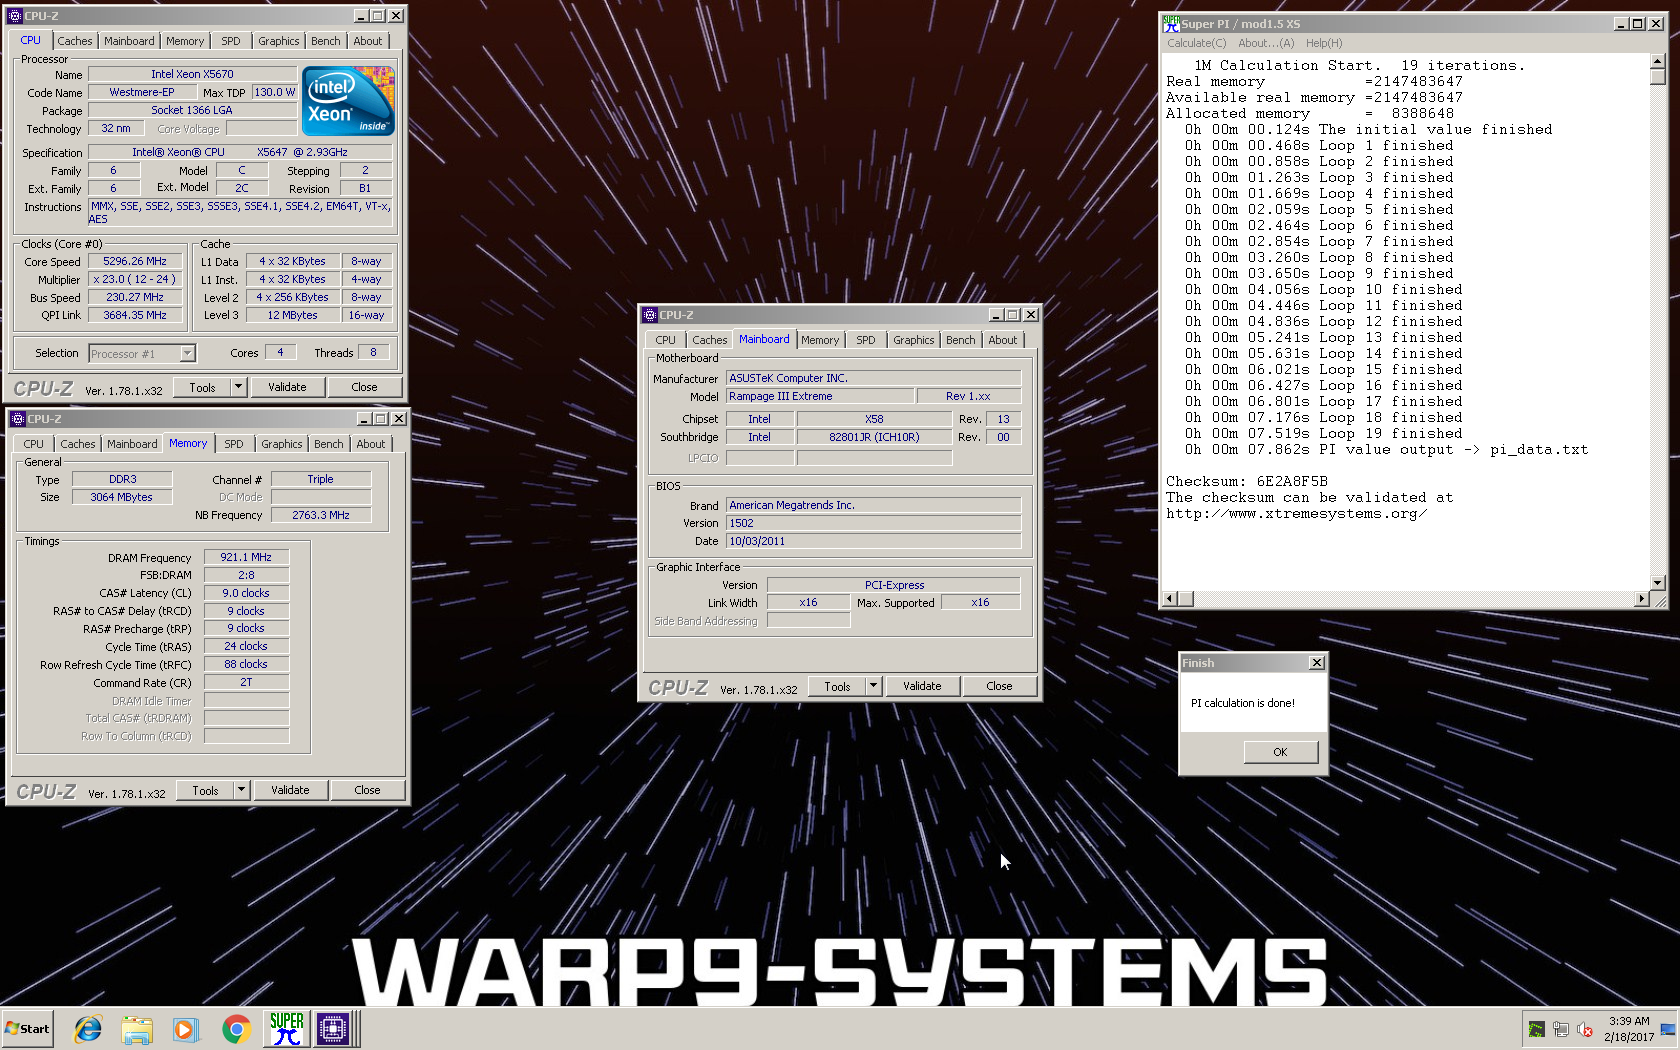This screenshot has width=1680, height=1050.
Task: Open green tray icon near clock
Action: click(1536, 1029)
